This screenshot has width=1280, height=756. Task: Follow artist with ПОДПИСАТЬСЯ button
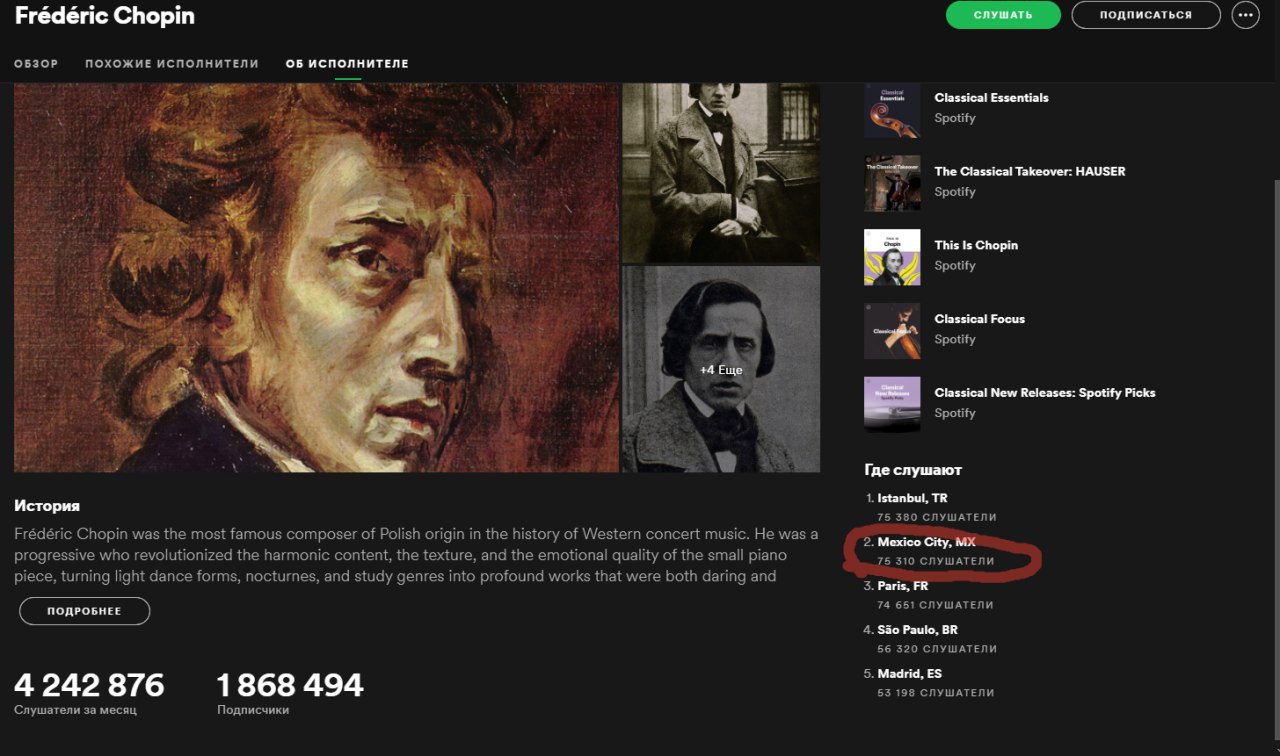tap(1146, 15)
